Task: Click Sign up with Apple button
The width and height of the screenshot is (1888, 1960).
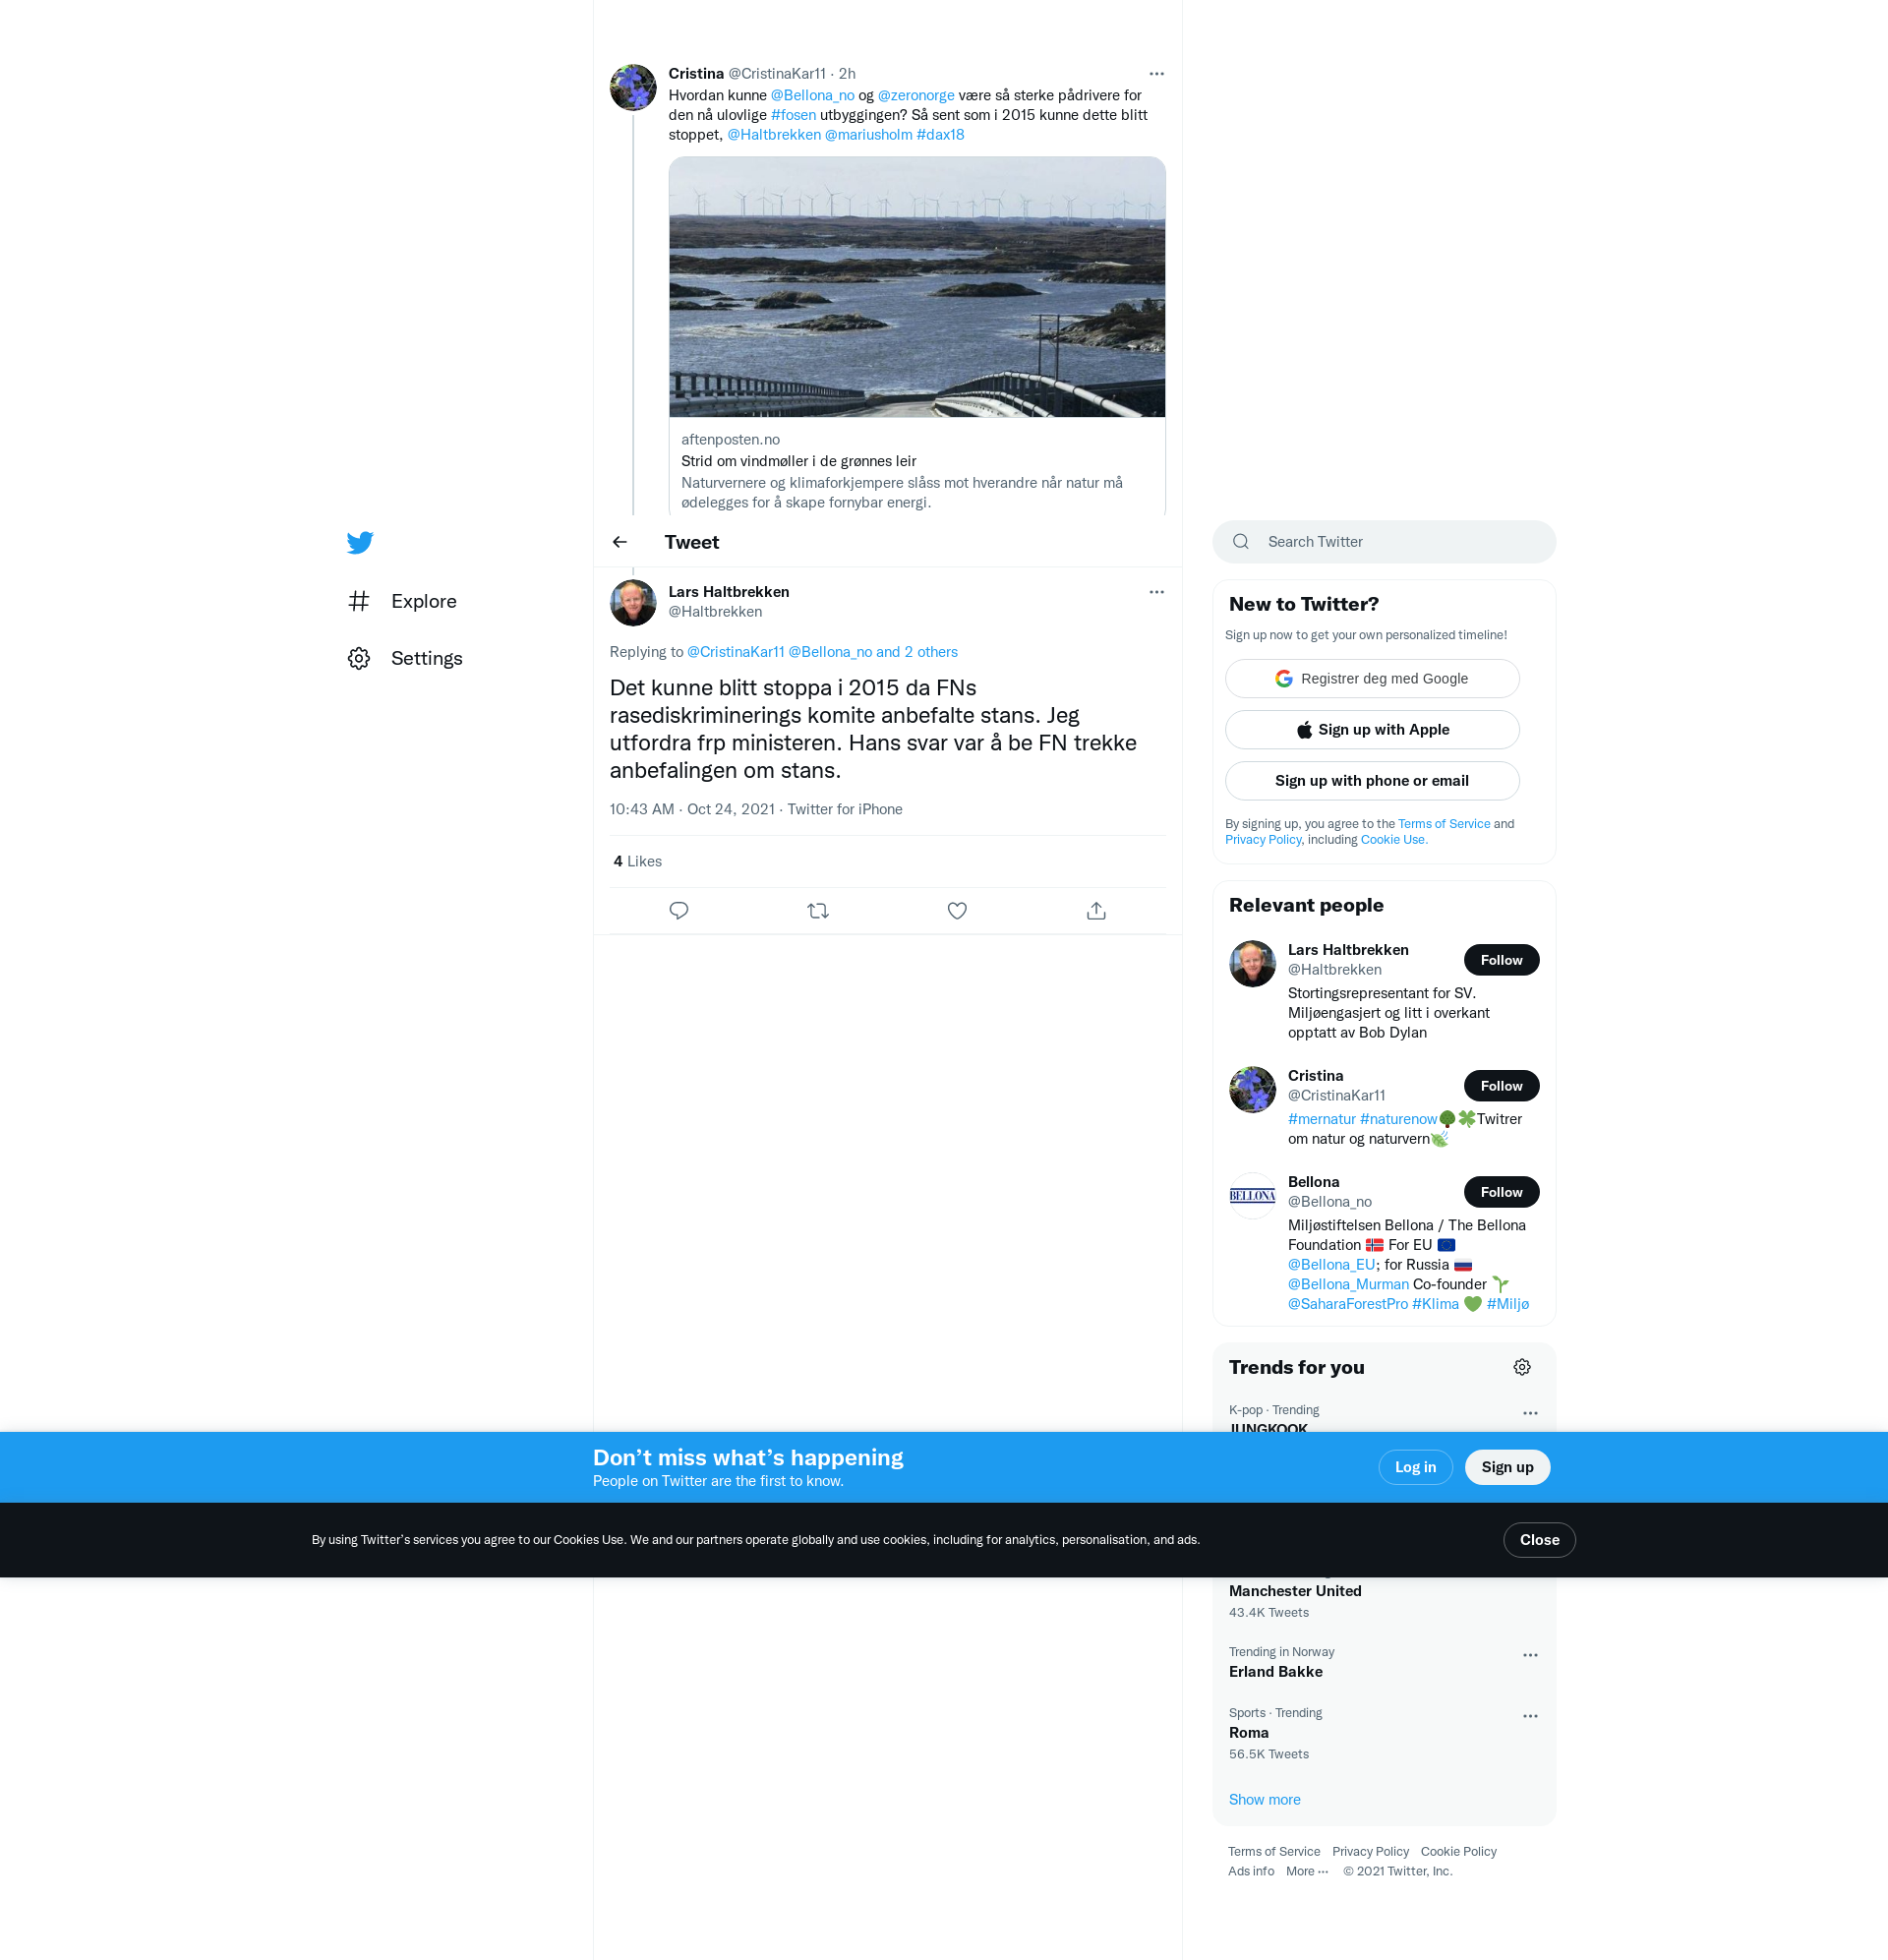Action: click(x=1371, y=730)
